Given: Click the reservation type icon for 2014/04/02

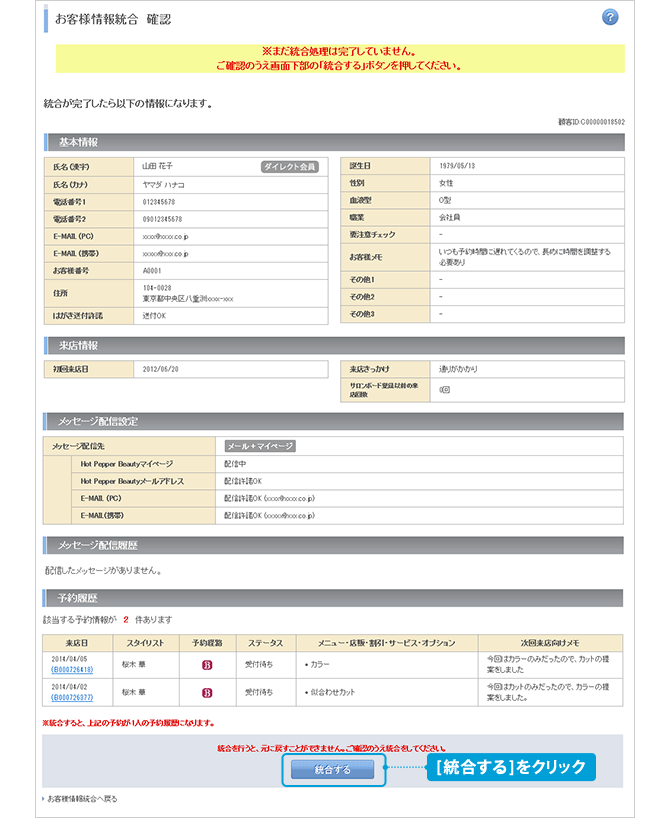Looking at the screenshot, I should coord(207,691).
